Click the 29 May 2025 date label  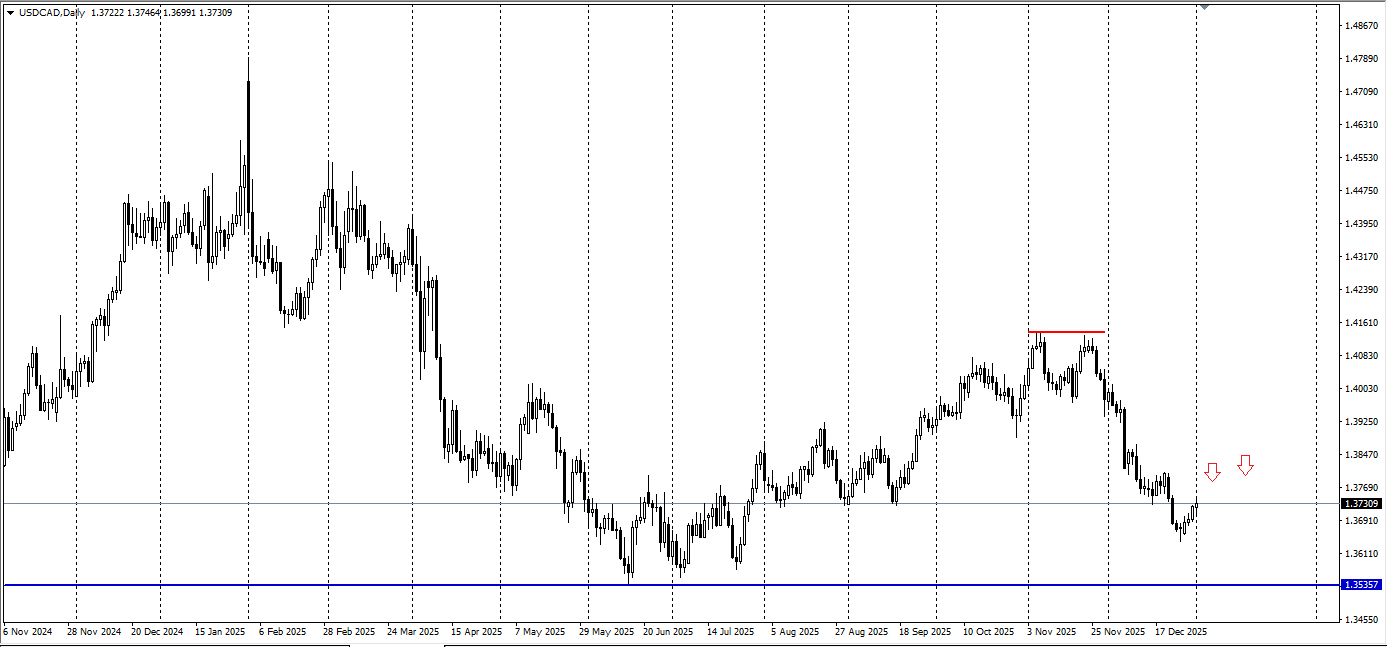pos(606,632)
